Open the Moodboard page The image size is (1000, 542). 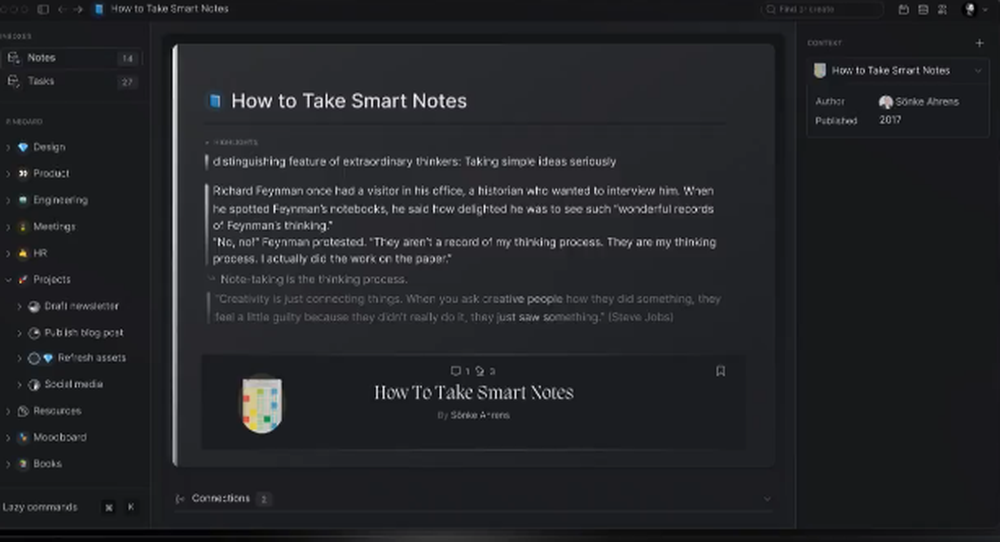pyautogui.click(x=60, y=437)
